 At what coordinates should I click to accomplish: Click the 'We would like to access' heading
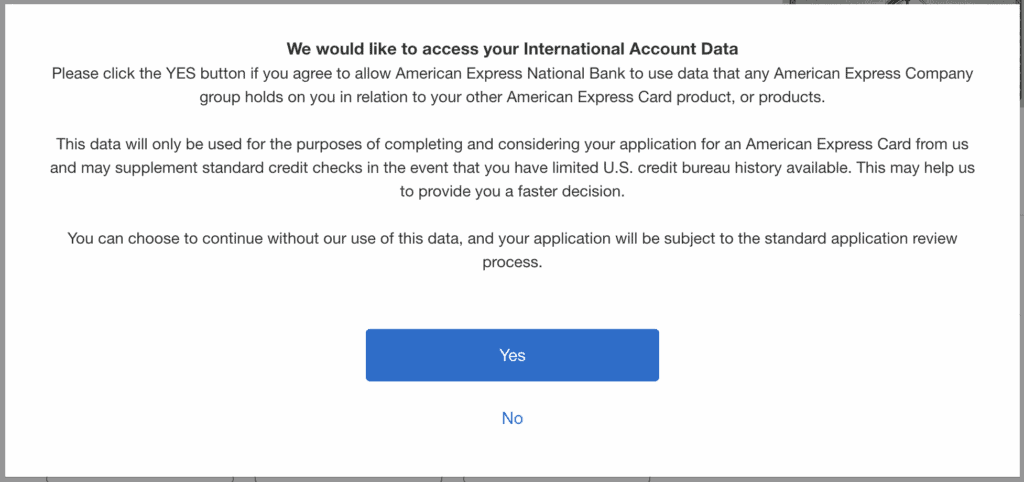512,48
